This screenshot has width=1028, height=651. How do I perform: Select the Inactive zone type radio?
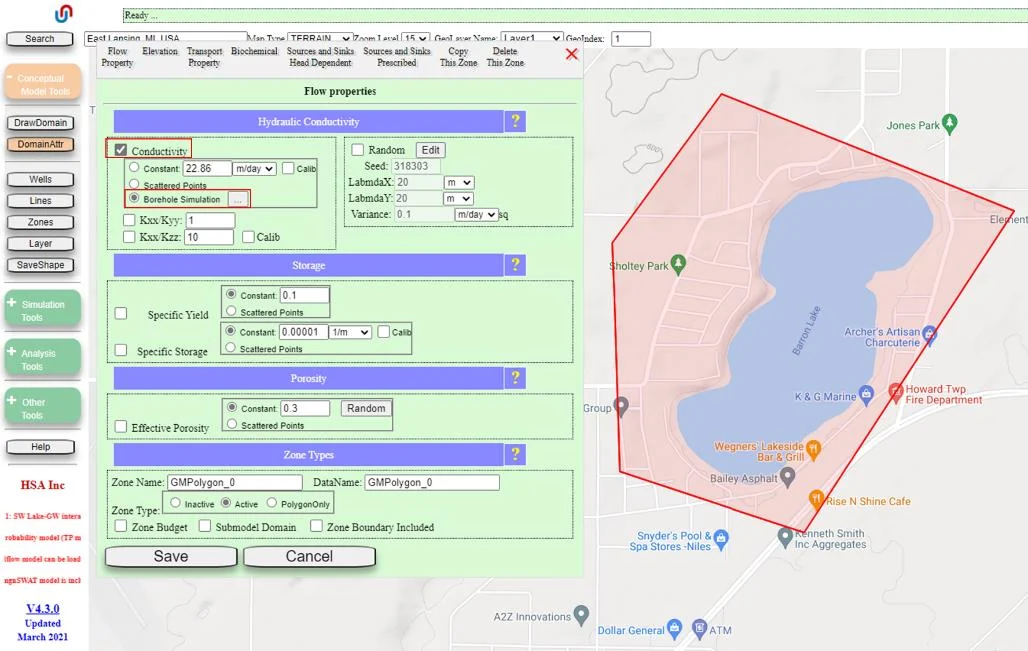click(175, 503)
